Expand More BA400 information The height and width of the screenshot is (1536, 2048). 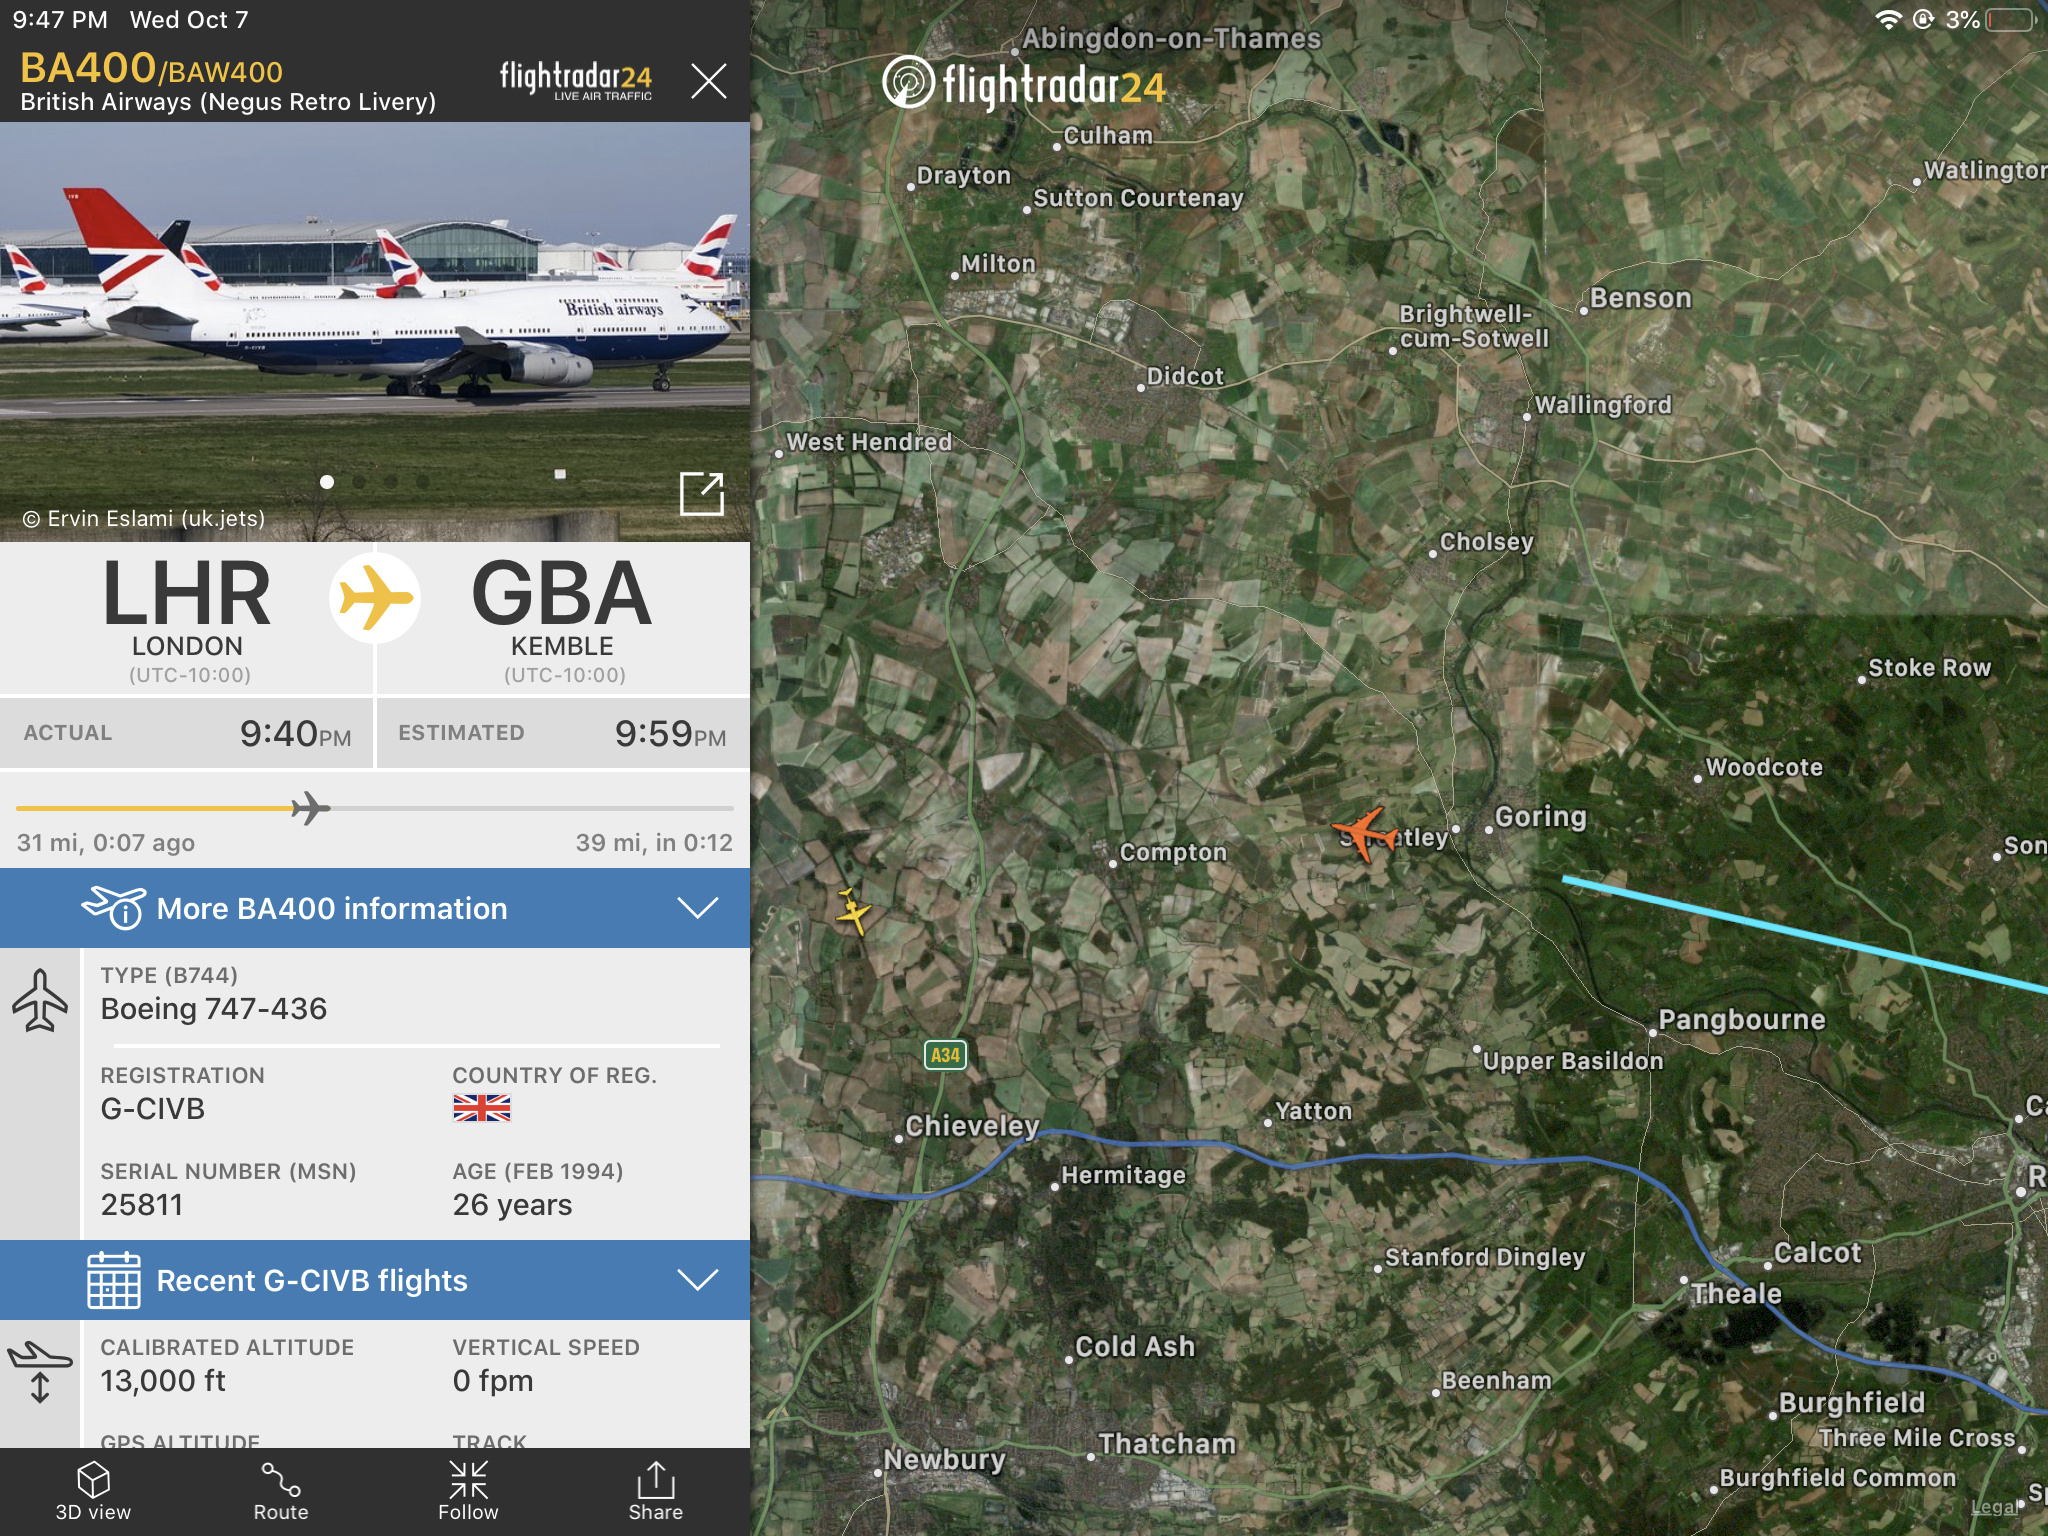[375, 908]
